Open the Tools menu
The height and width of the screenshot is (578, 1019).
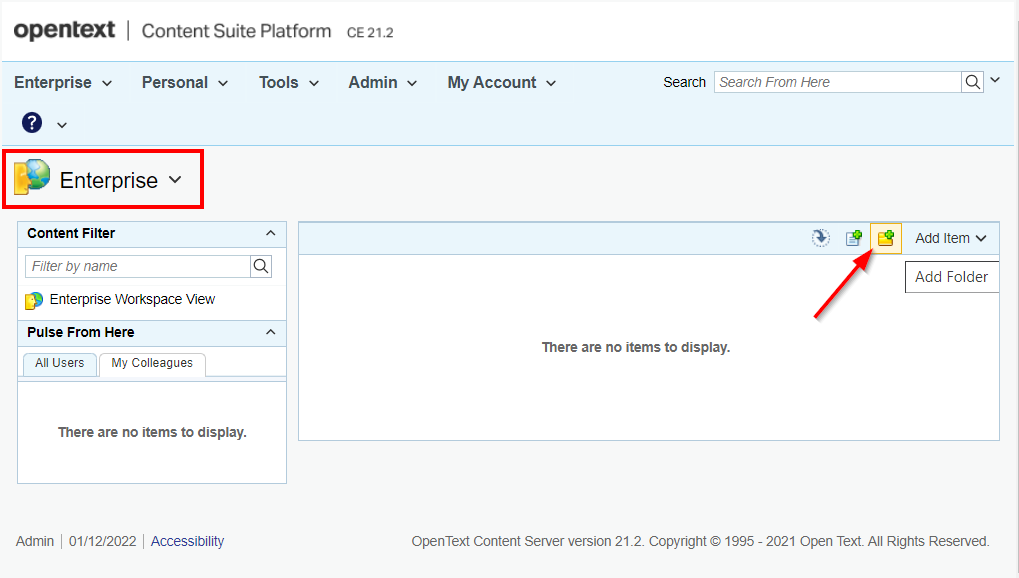coord(288,83)
